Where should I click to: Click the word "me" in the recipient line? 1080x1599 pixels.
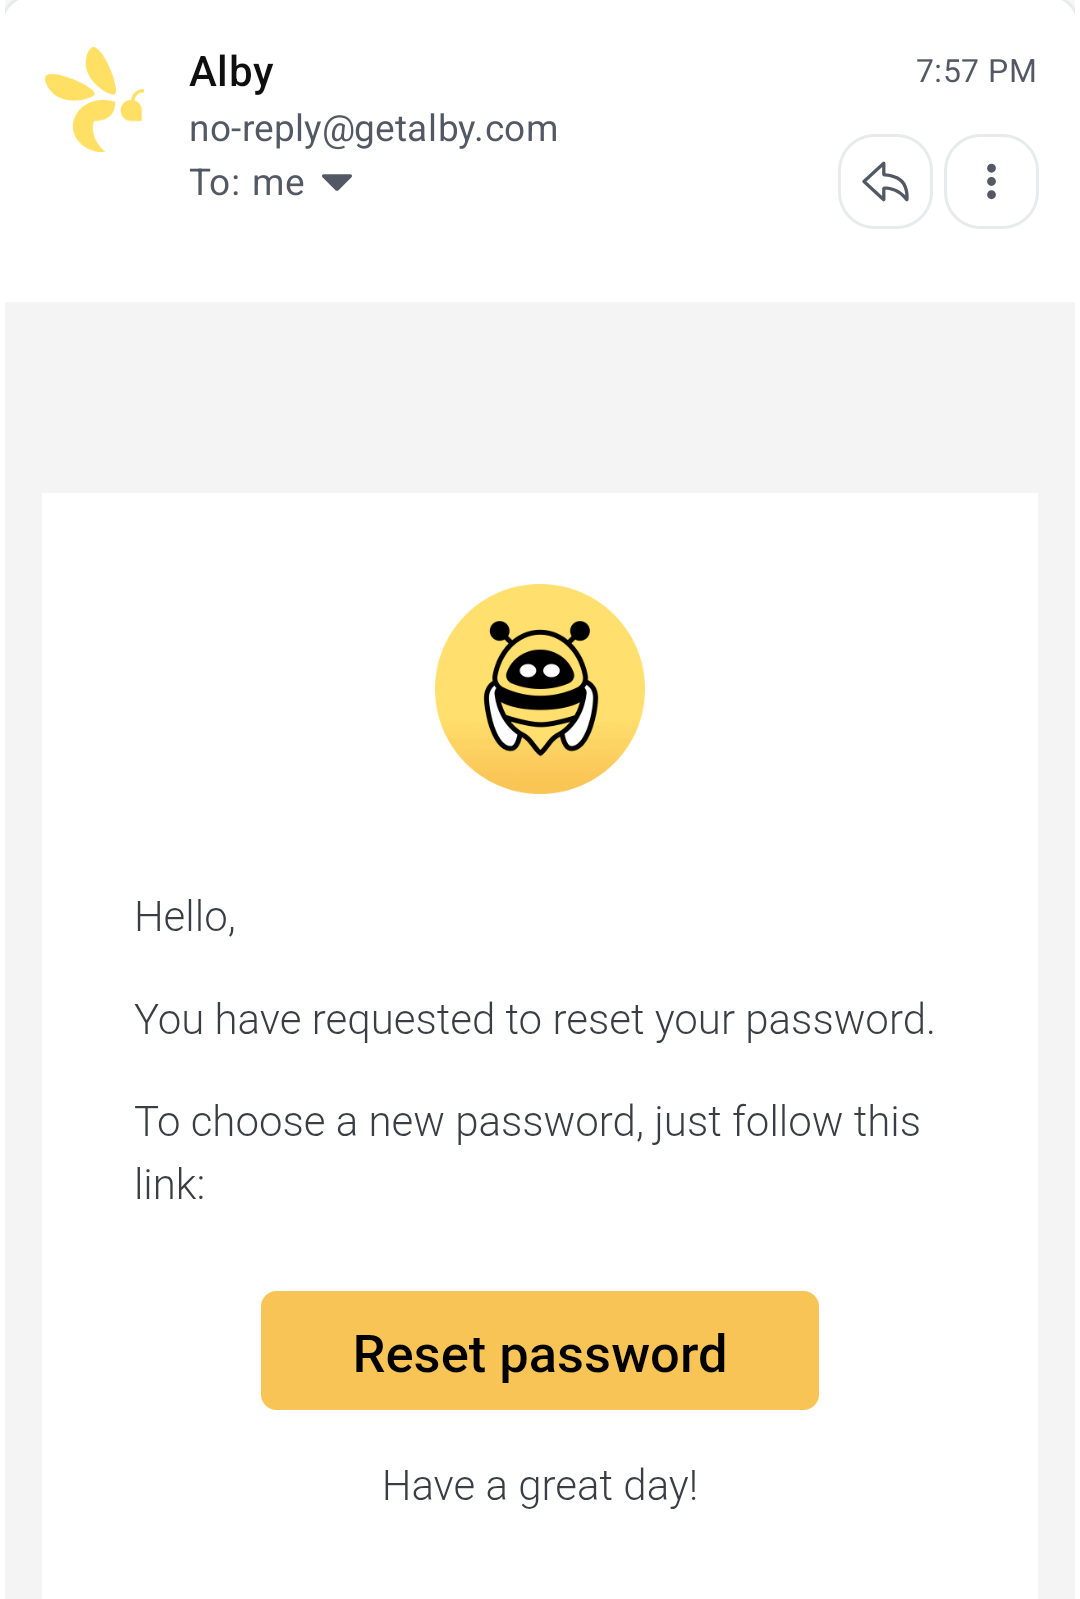point(278,183)
